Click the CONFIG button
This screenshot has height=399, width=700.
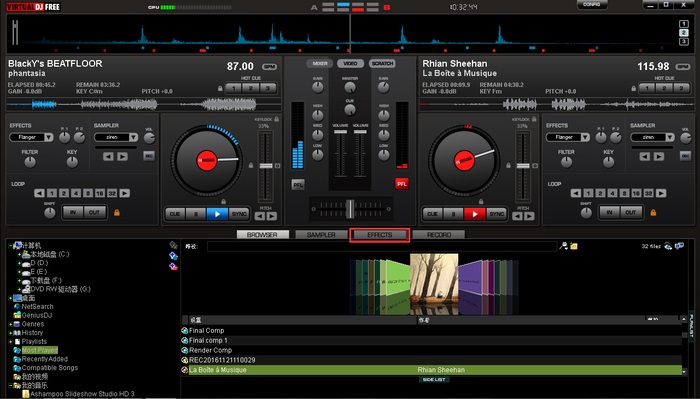tap(592, 4)
